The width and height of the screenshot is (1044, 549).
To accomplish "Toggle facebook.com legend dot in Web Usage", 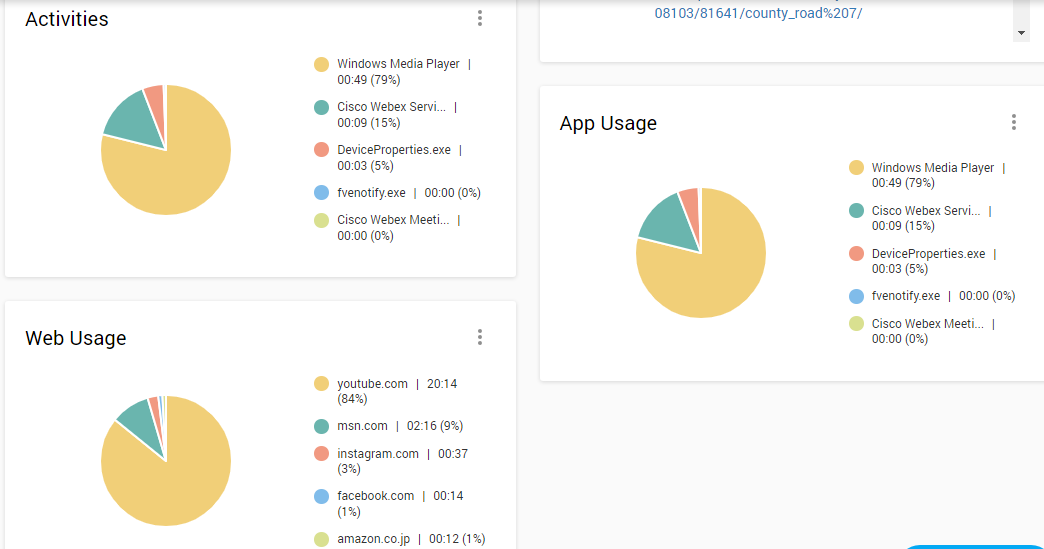I will coord(322,496).
